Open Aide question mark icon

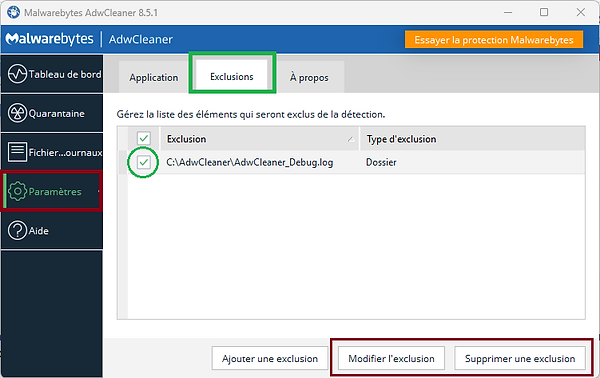point(17,230)
